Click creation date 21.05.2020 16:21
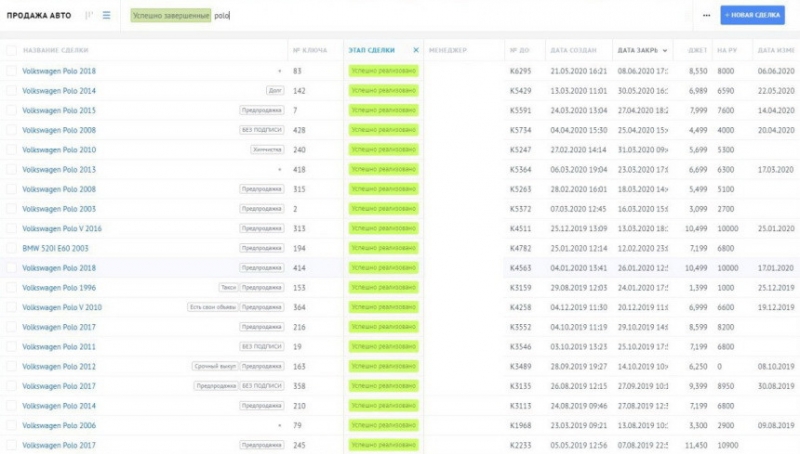Image resolution: width=800 pixels, height=454 pixels. coord(579,71)
